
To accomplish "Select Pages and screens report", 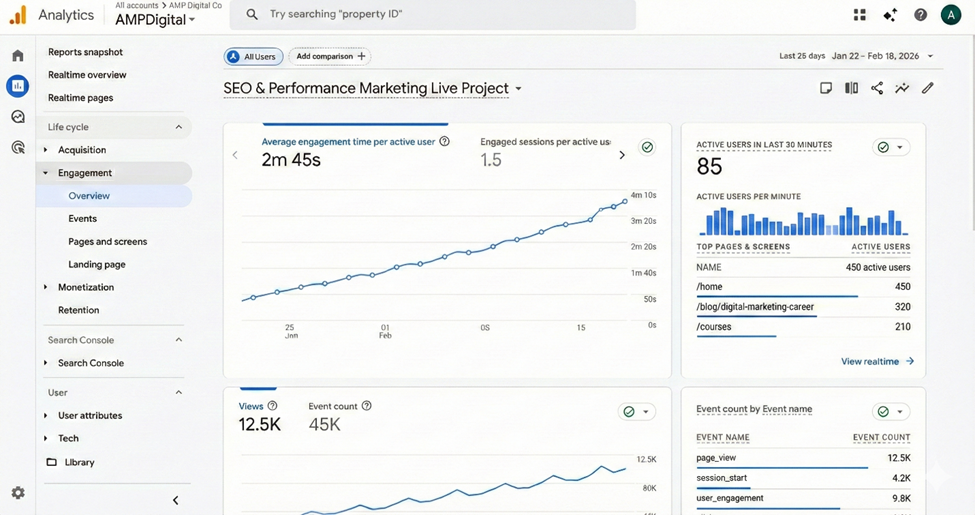I will (x=107, y=242).
